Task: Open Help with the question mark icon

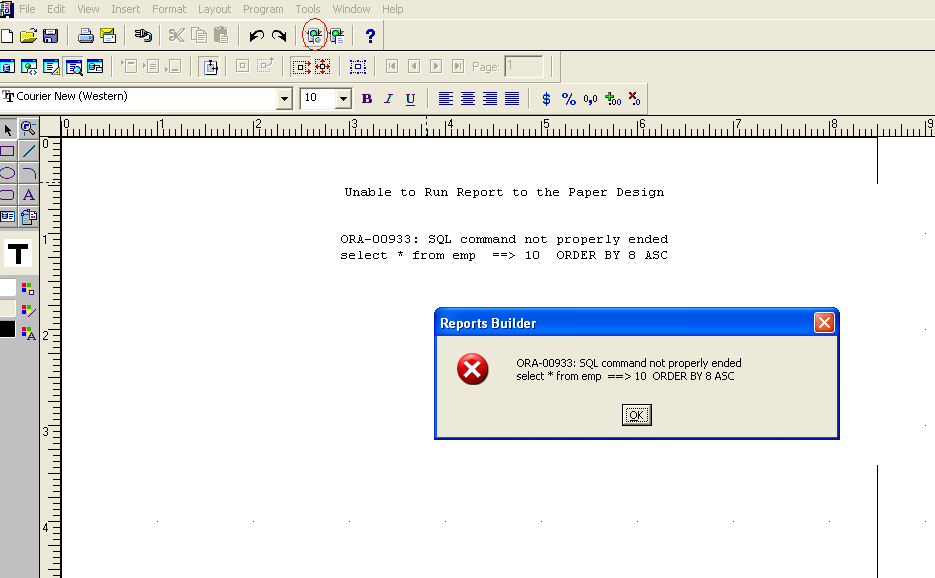Action: [370, 36]
